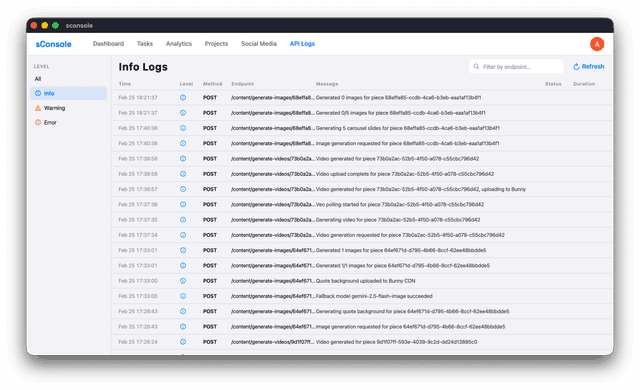
Task: Open 'Generating 5 carousel slides' log message
Action: pos(407,128)
